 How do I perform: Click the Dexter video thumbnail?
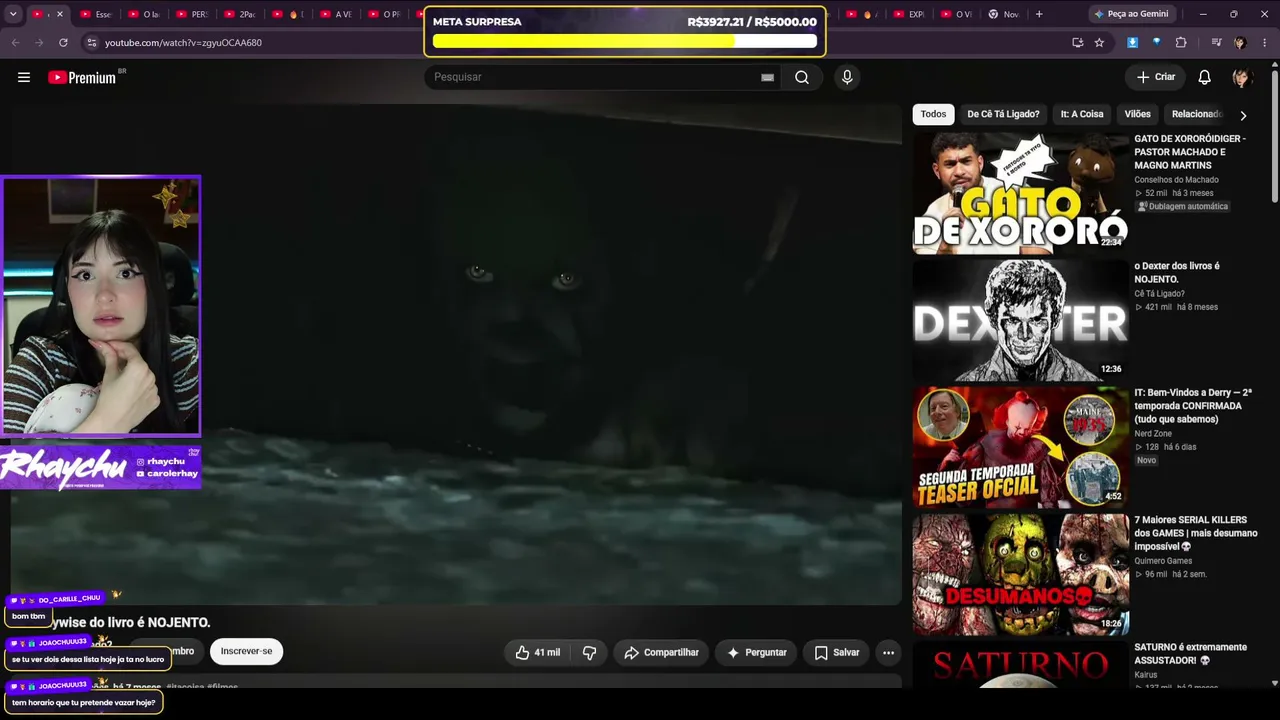pos(1020,320)
